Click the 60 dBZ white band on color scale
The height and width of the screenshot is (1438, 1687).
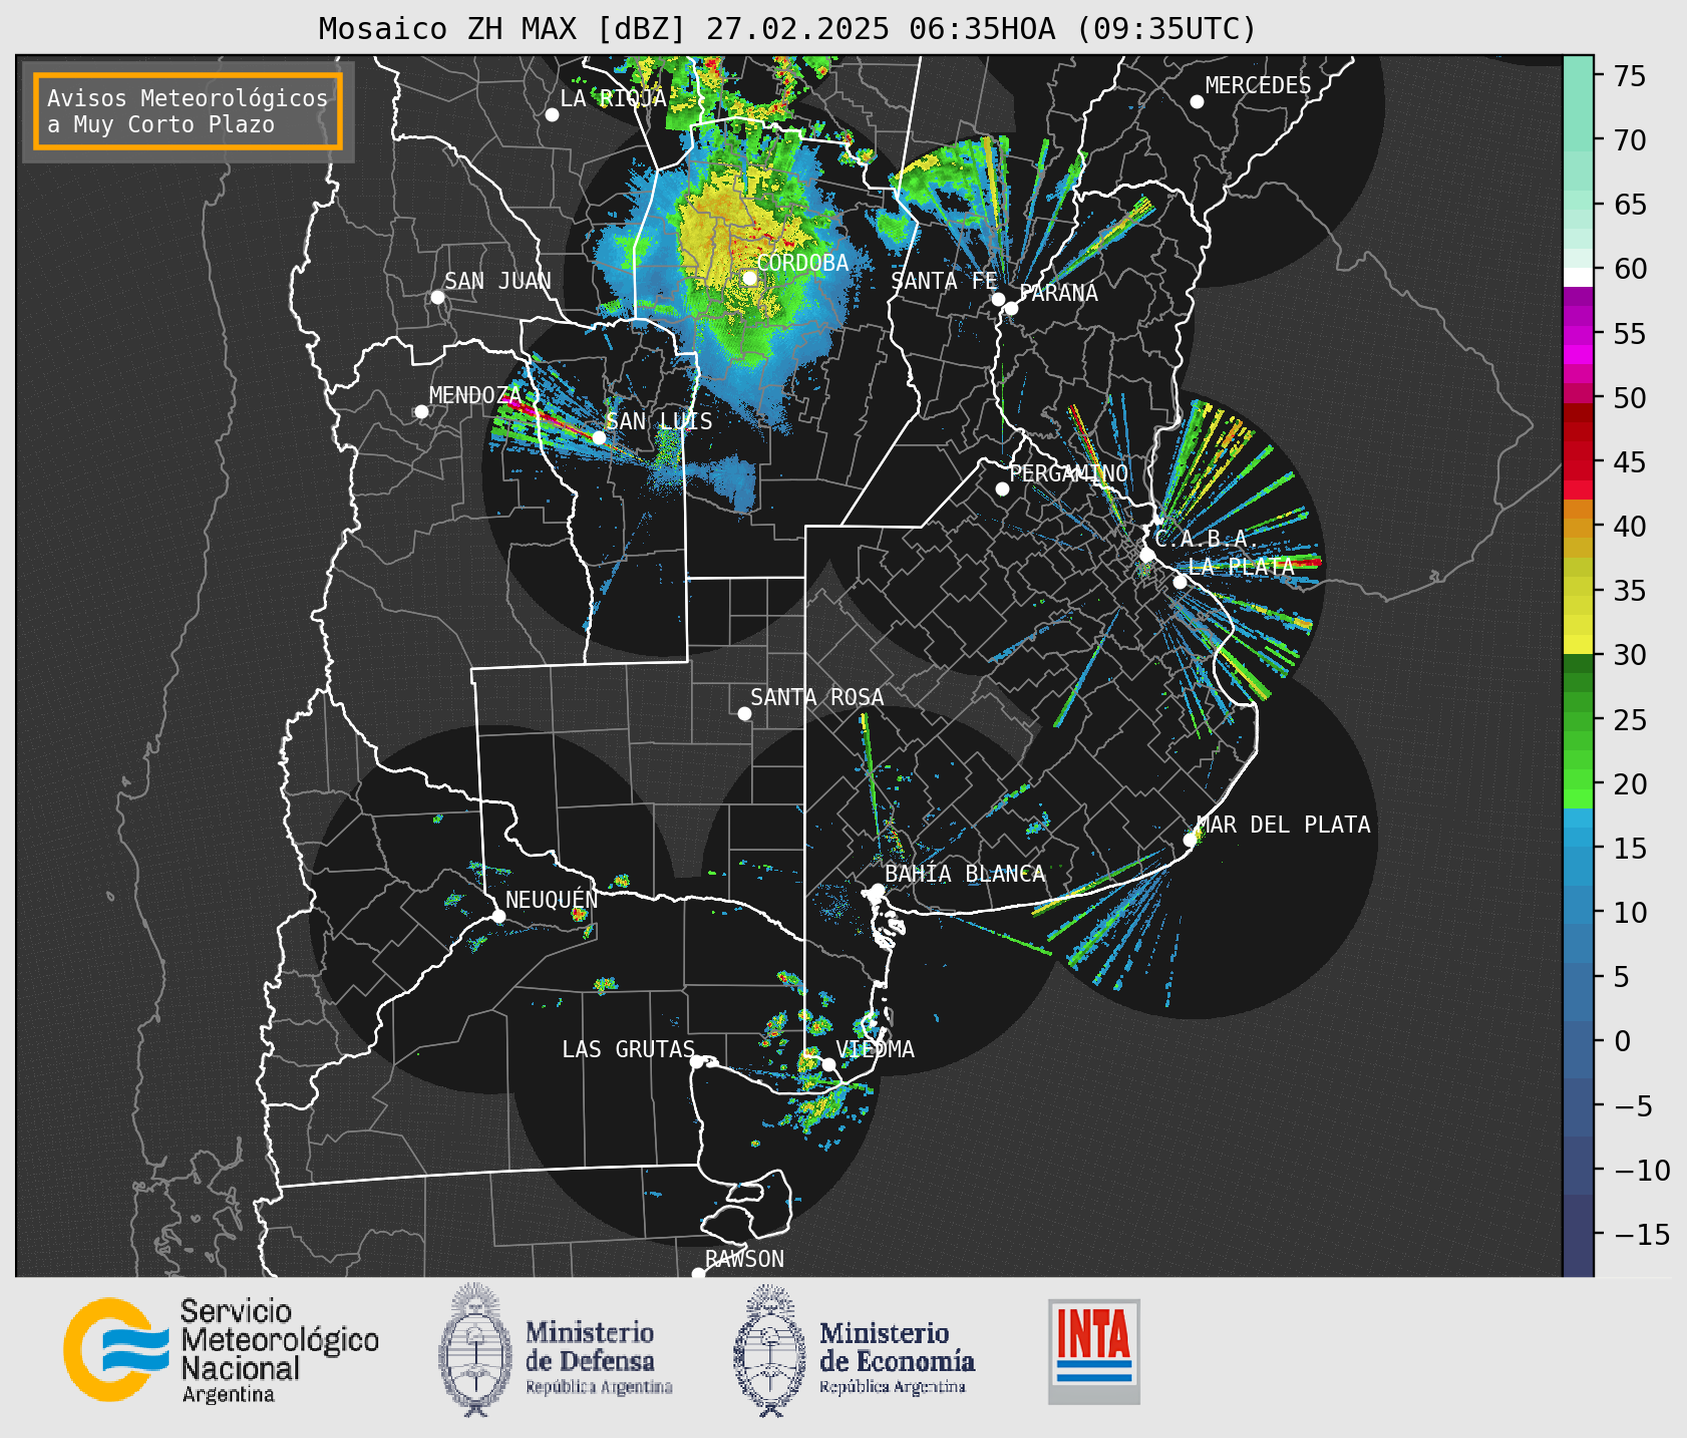(1577, 276)
